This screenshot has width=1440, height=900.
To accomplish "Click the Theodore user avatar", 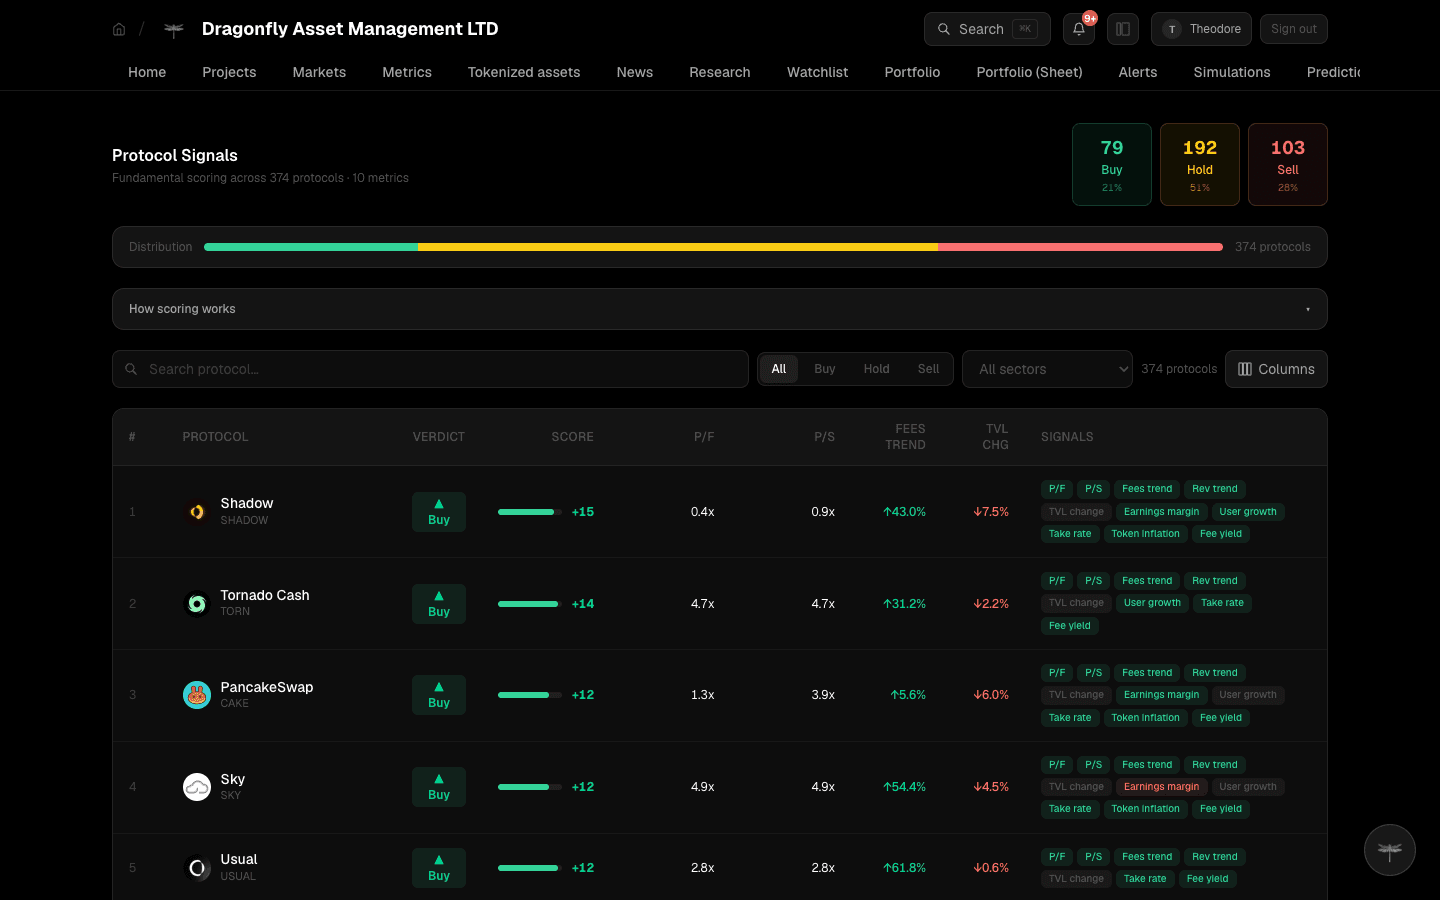I will pos(1172,29).
